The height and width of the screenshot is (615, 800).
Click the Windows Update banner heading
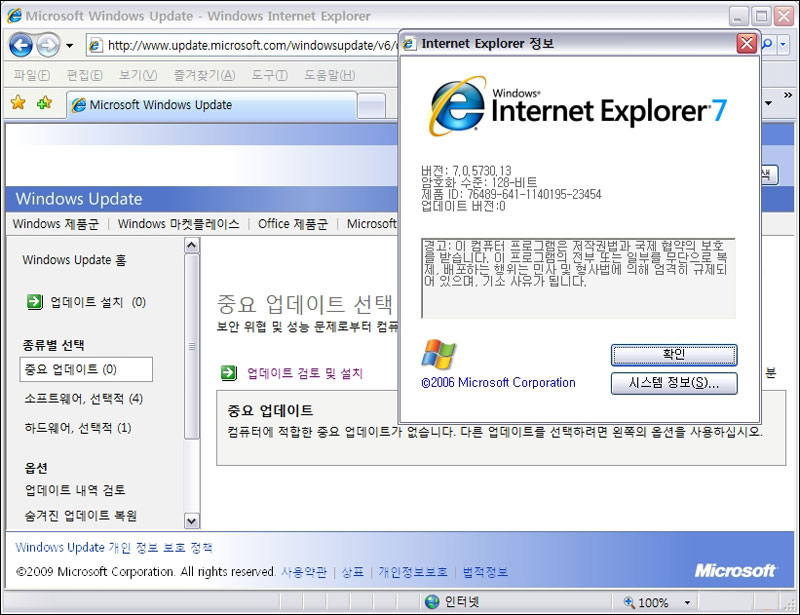tap(79, 199)
